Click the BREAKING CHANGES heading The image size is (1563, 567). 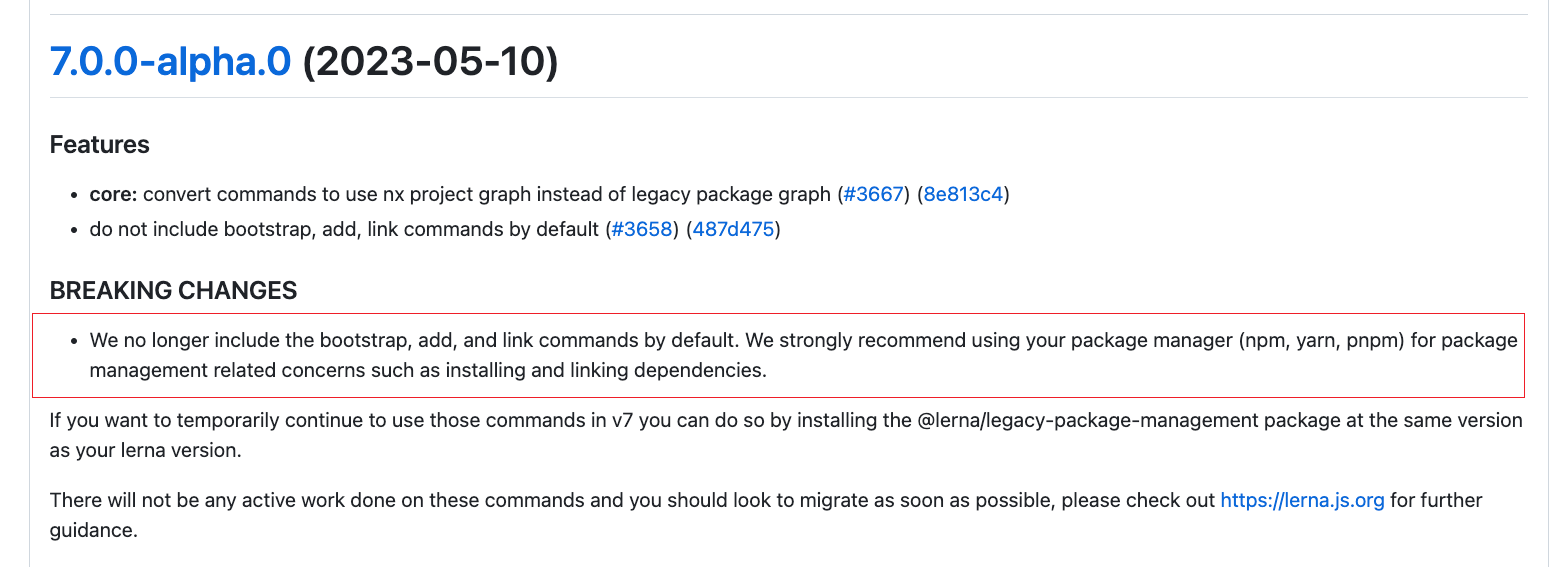[x=173, y=291]
